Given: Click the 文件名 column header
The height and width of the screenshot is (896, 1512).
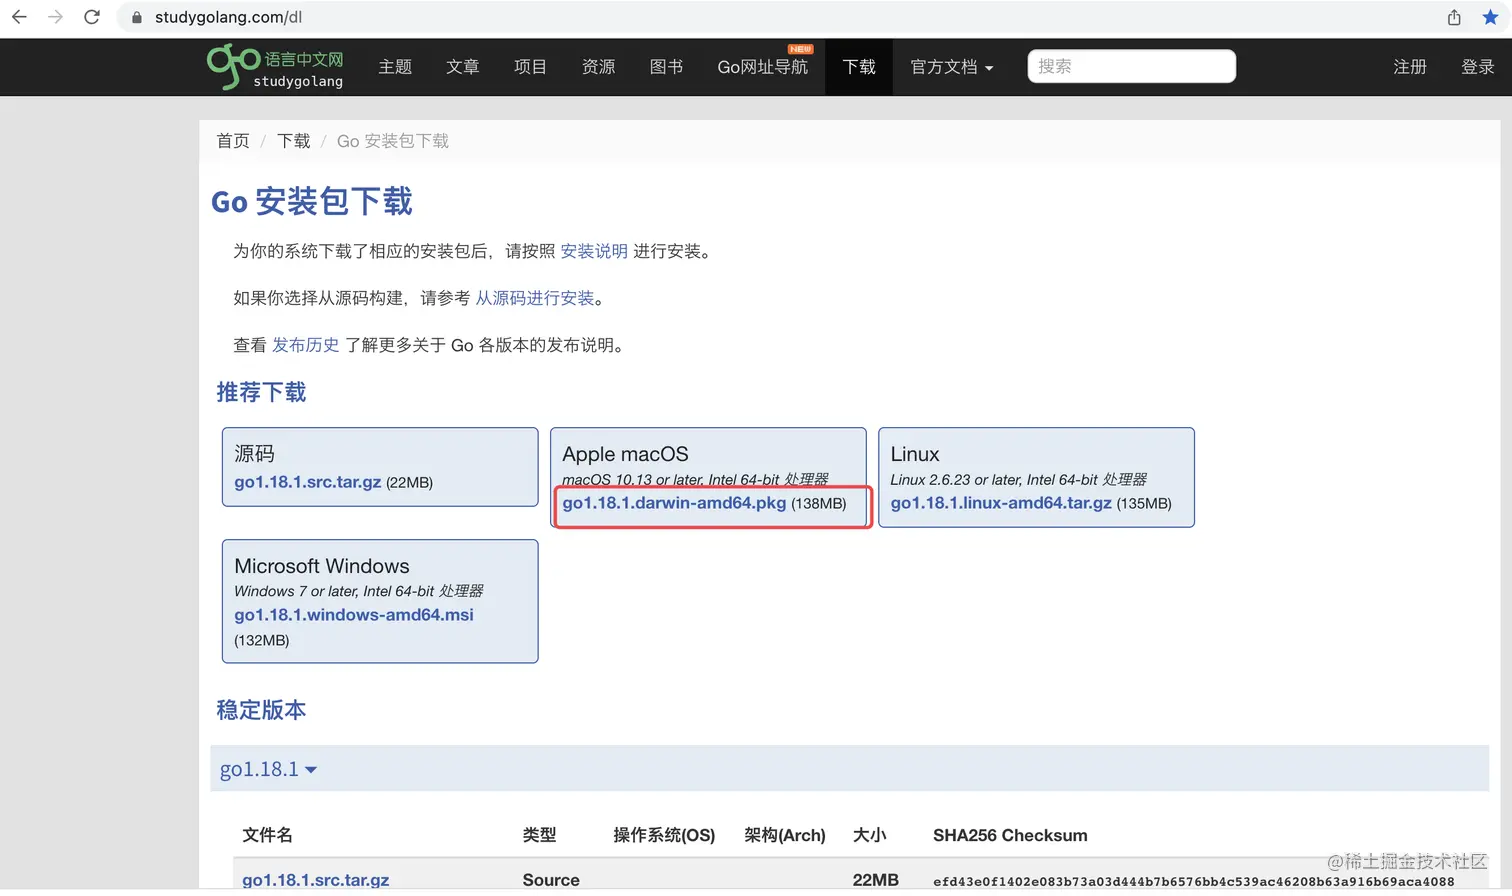Looking at the screenshot, I should point(267,835).
